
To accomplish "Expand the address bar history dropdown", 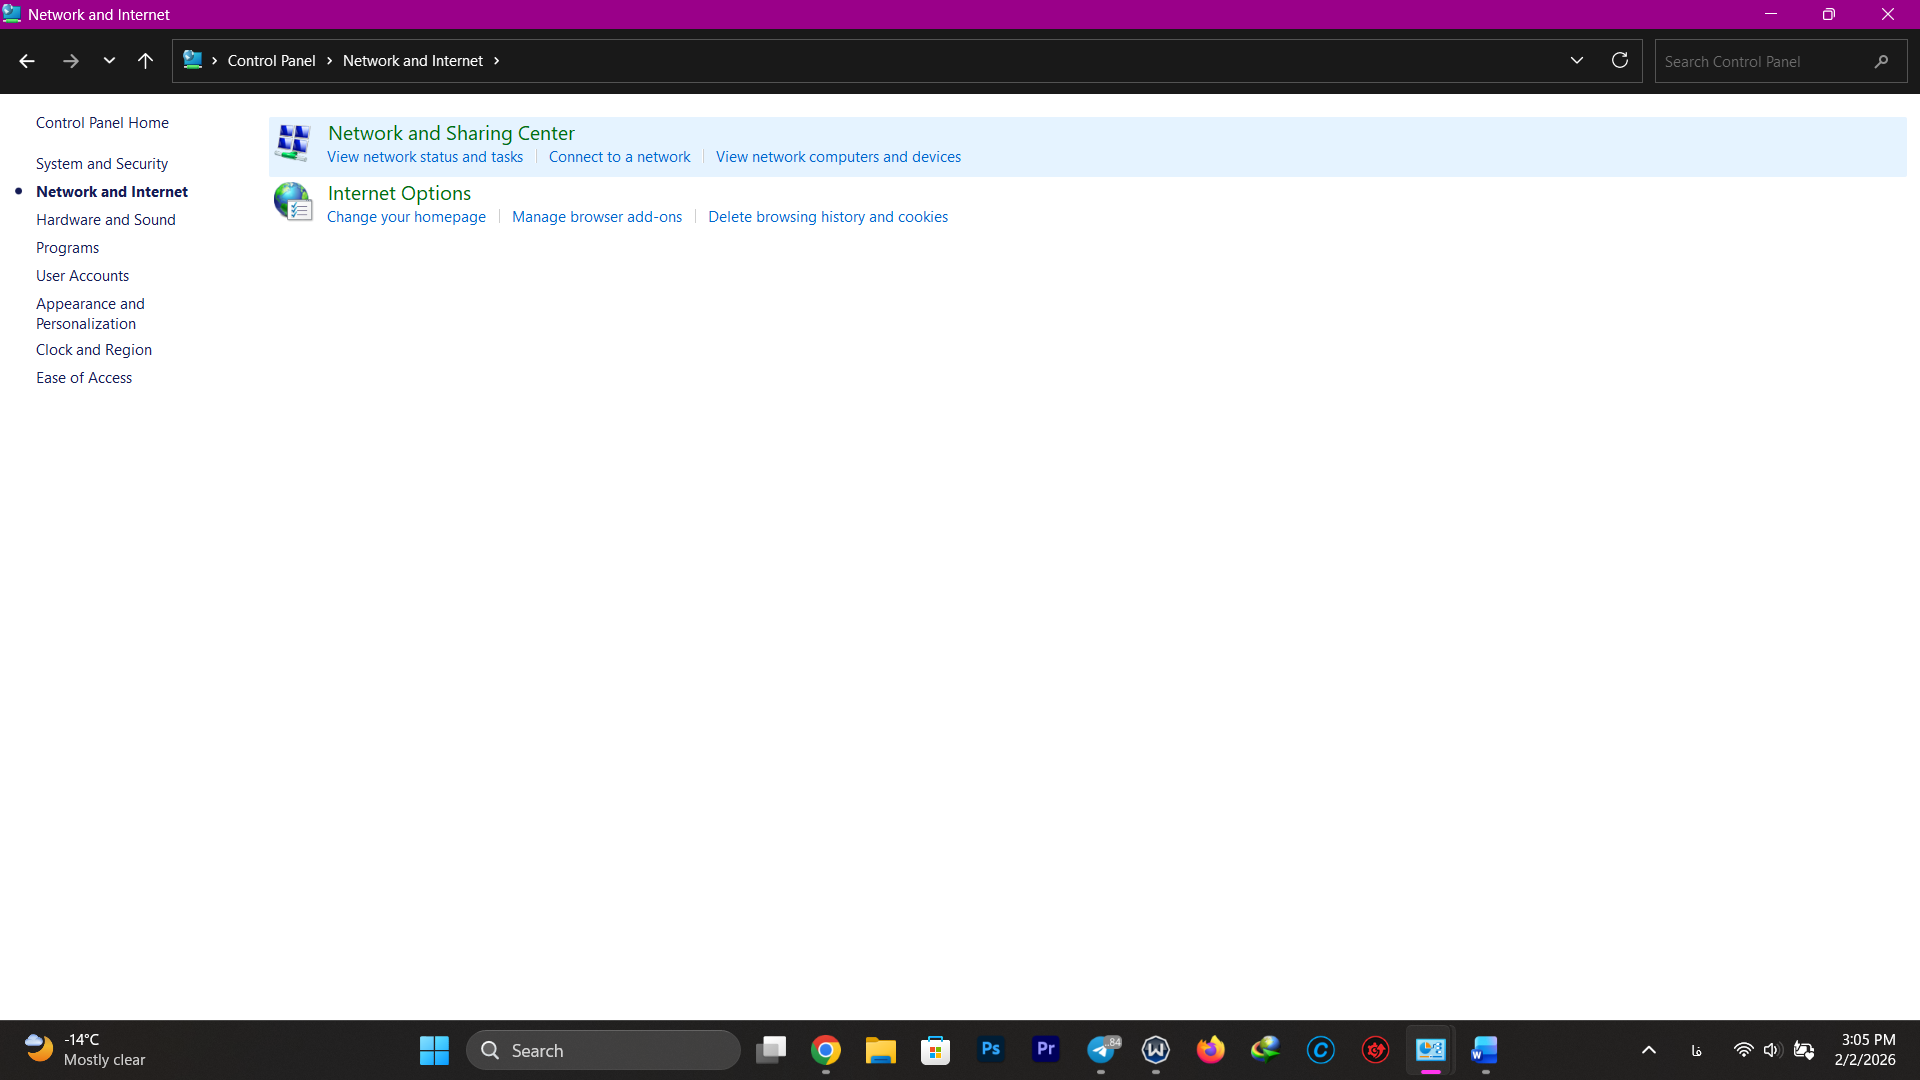I will [x=1577, y=61].
